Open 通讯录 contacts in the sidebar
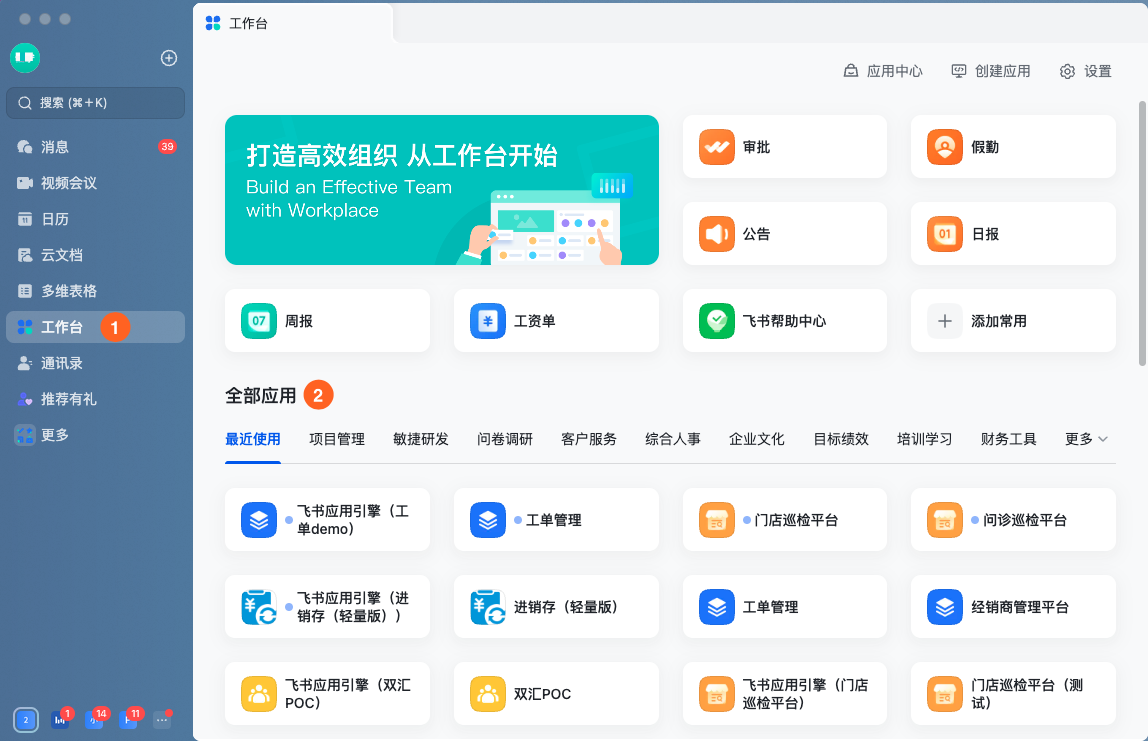The width and height of the screenshot is (1148, 741). pyautogui.click(x=95, y=363)
